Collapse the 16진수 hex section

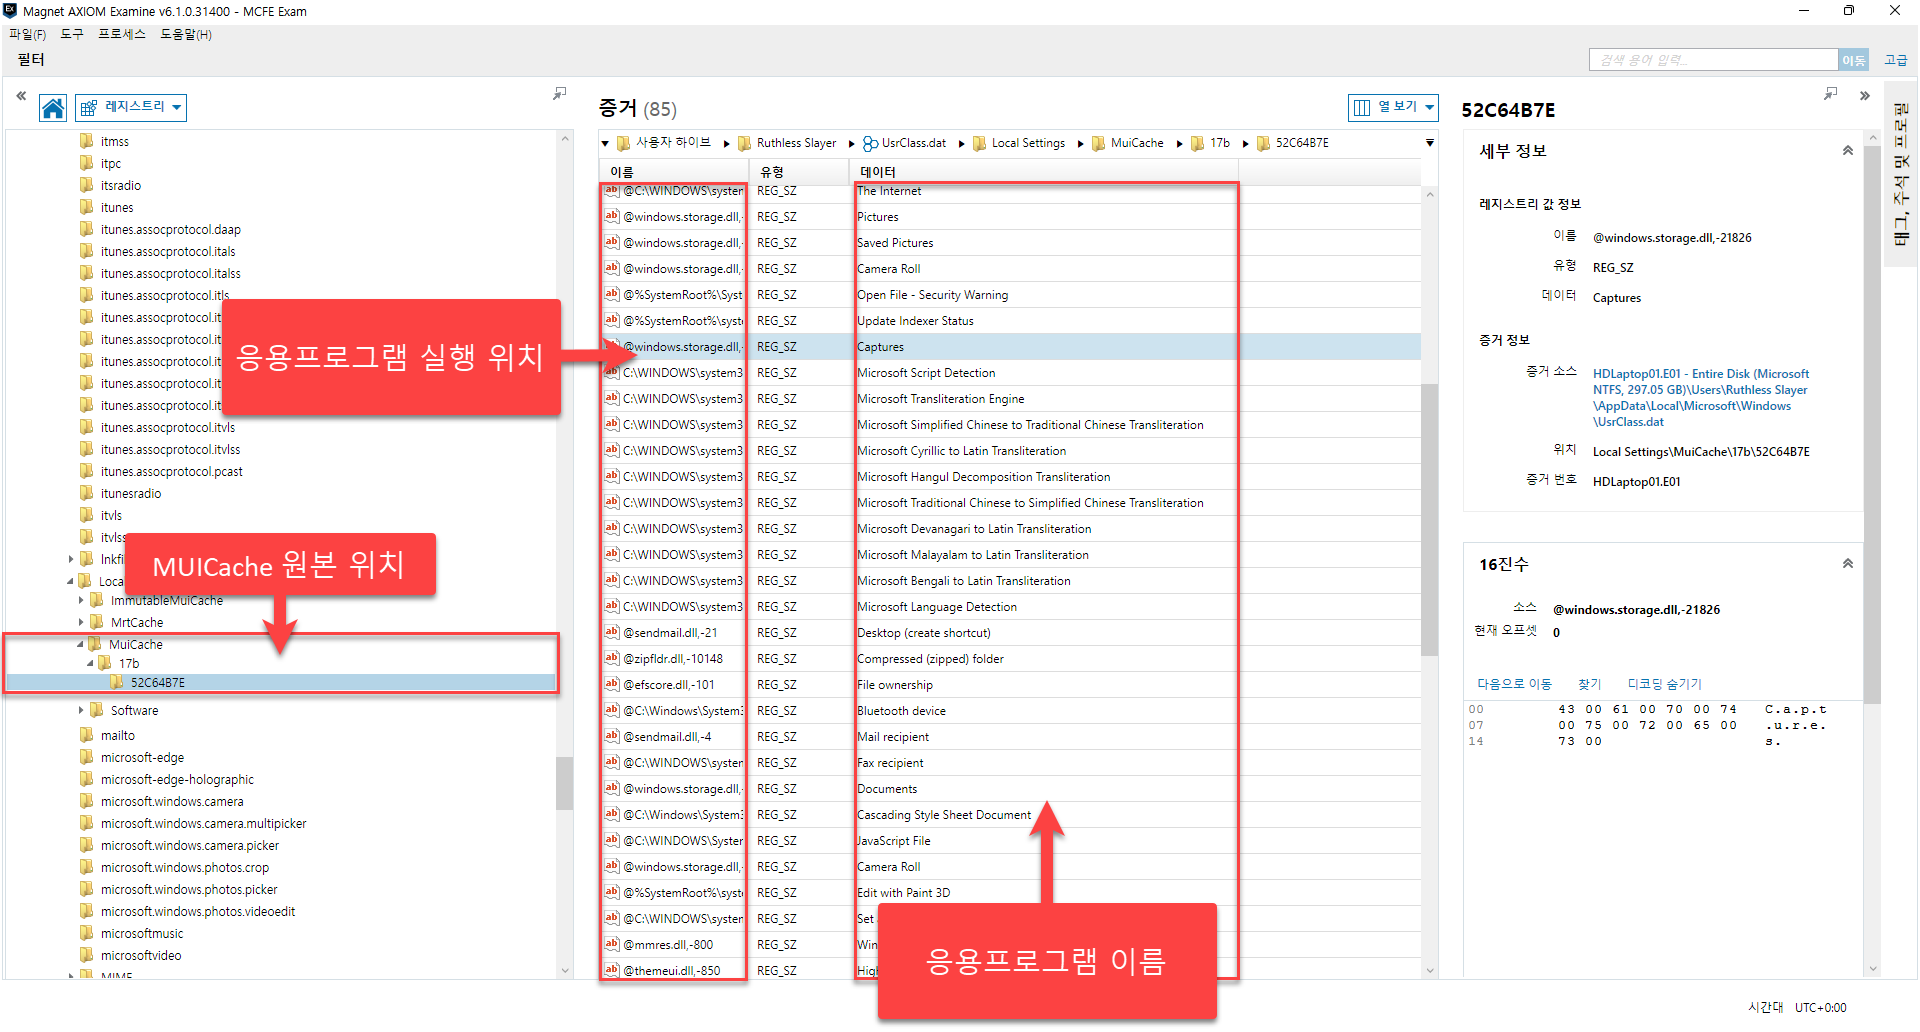click(1847, 564)
